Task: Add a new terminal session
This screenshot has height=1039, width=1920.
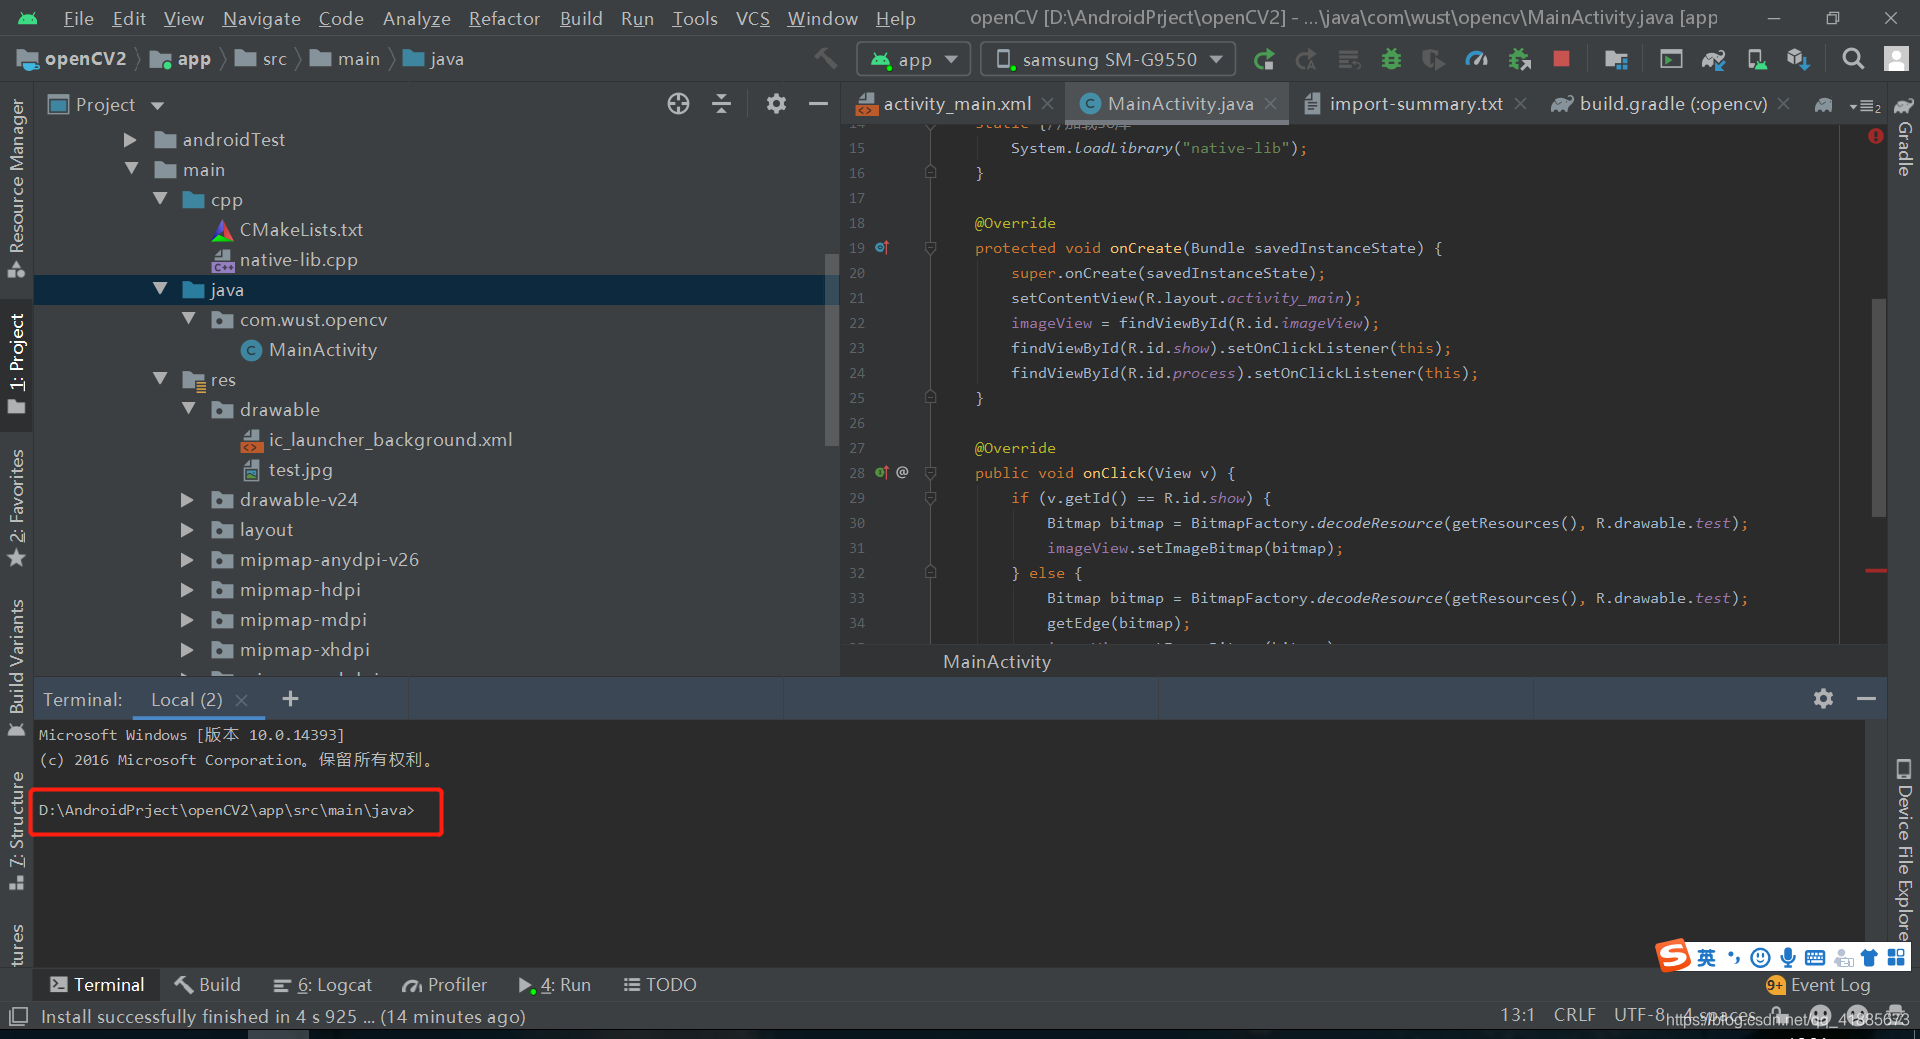Action: click(290, 699)
